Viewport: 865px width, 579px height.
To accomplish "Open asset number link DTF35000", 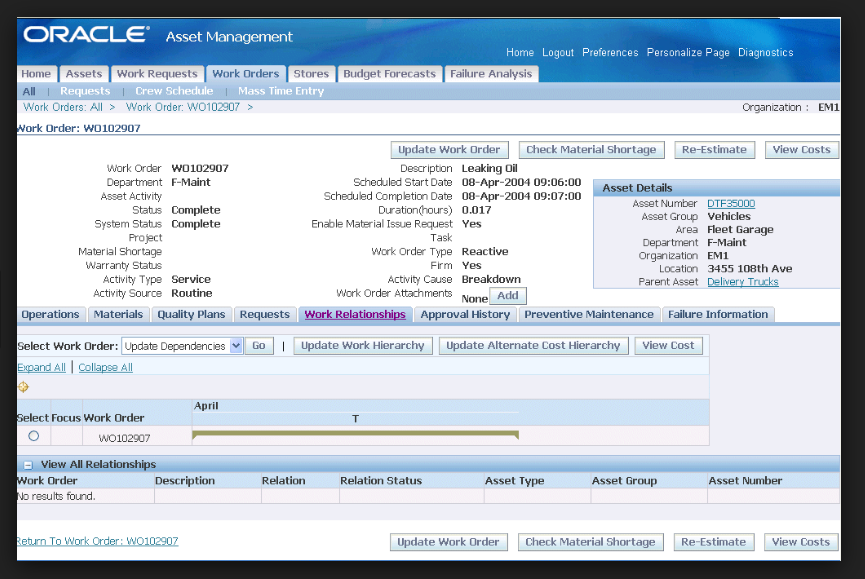I will 733,202.
